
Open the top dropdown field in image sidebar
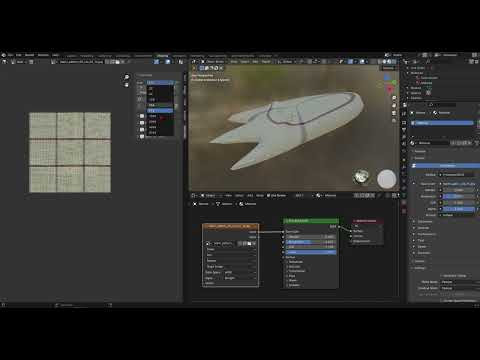pos(160,82)
